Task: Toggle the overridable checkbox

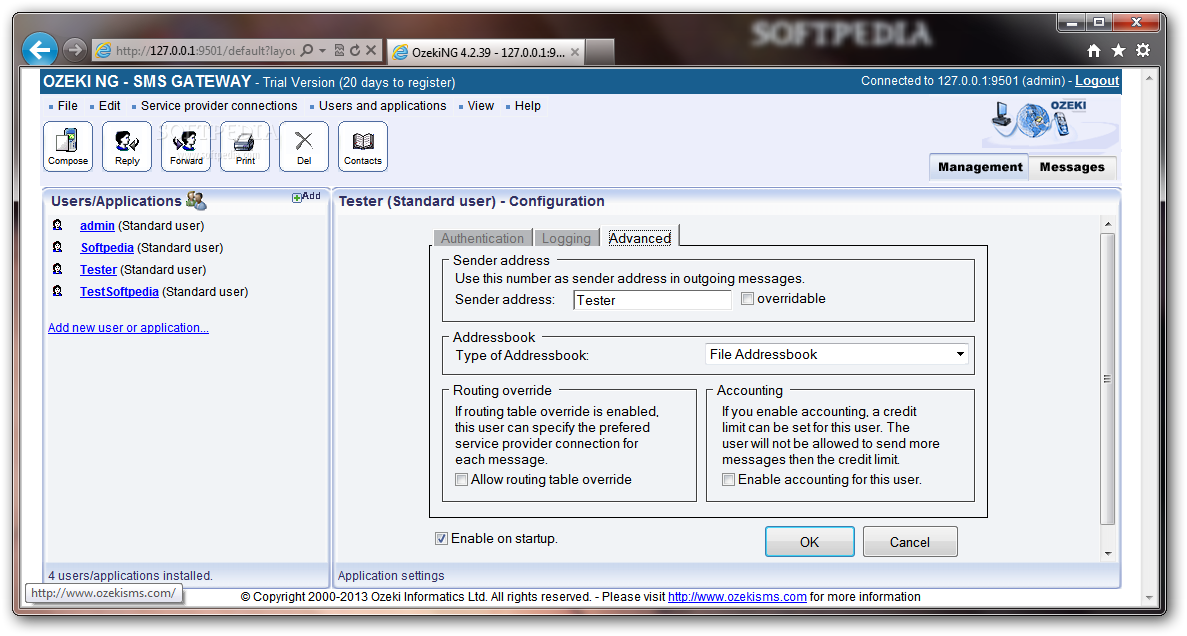Action: coord(747,299)
